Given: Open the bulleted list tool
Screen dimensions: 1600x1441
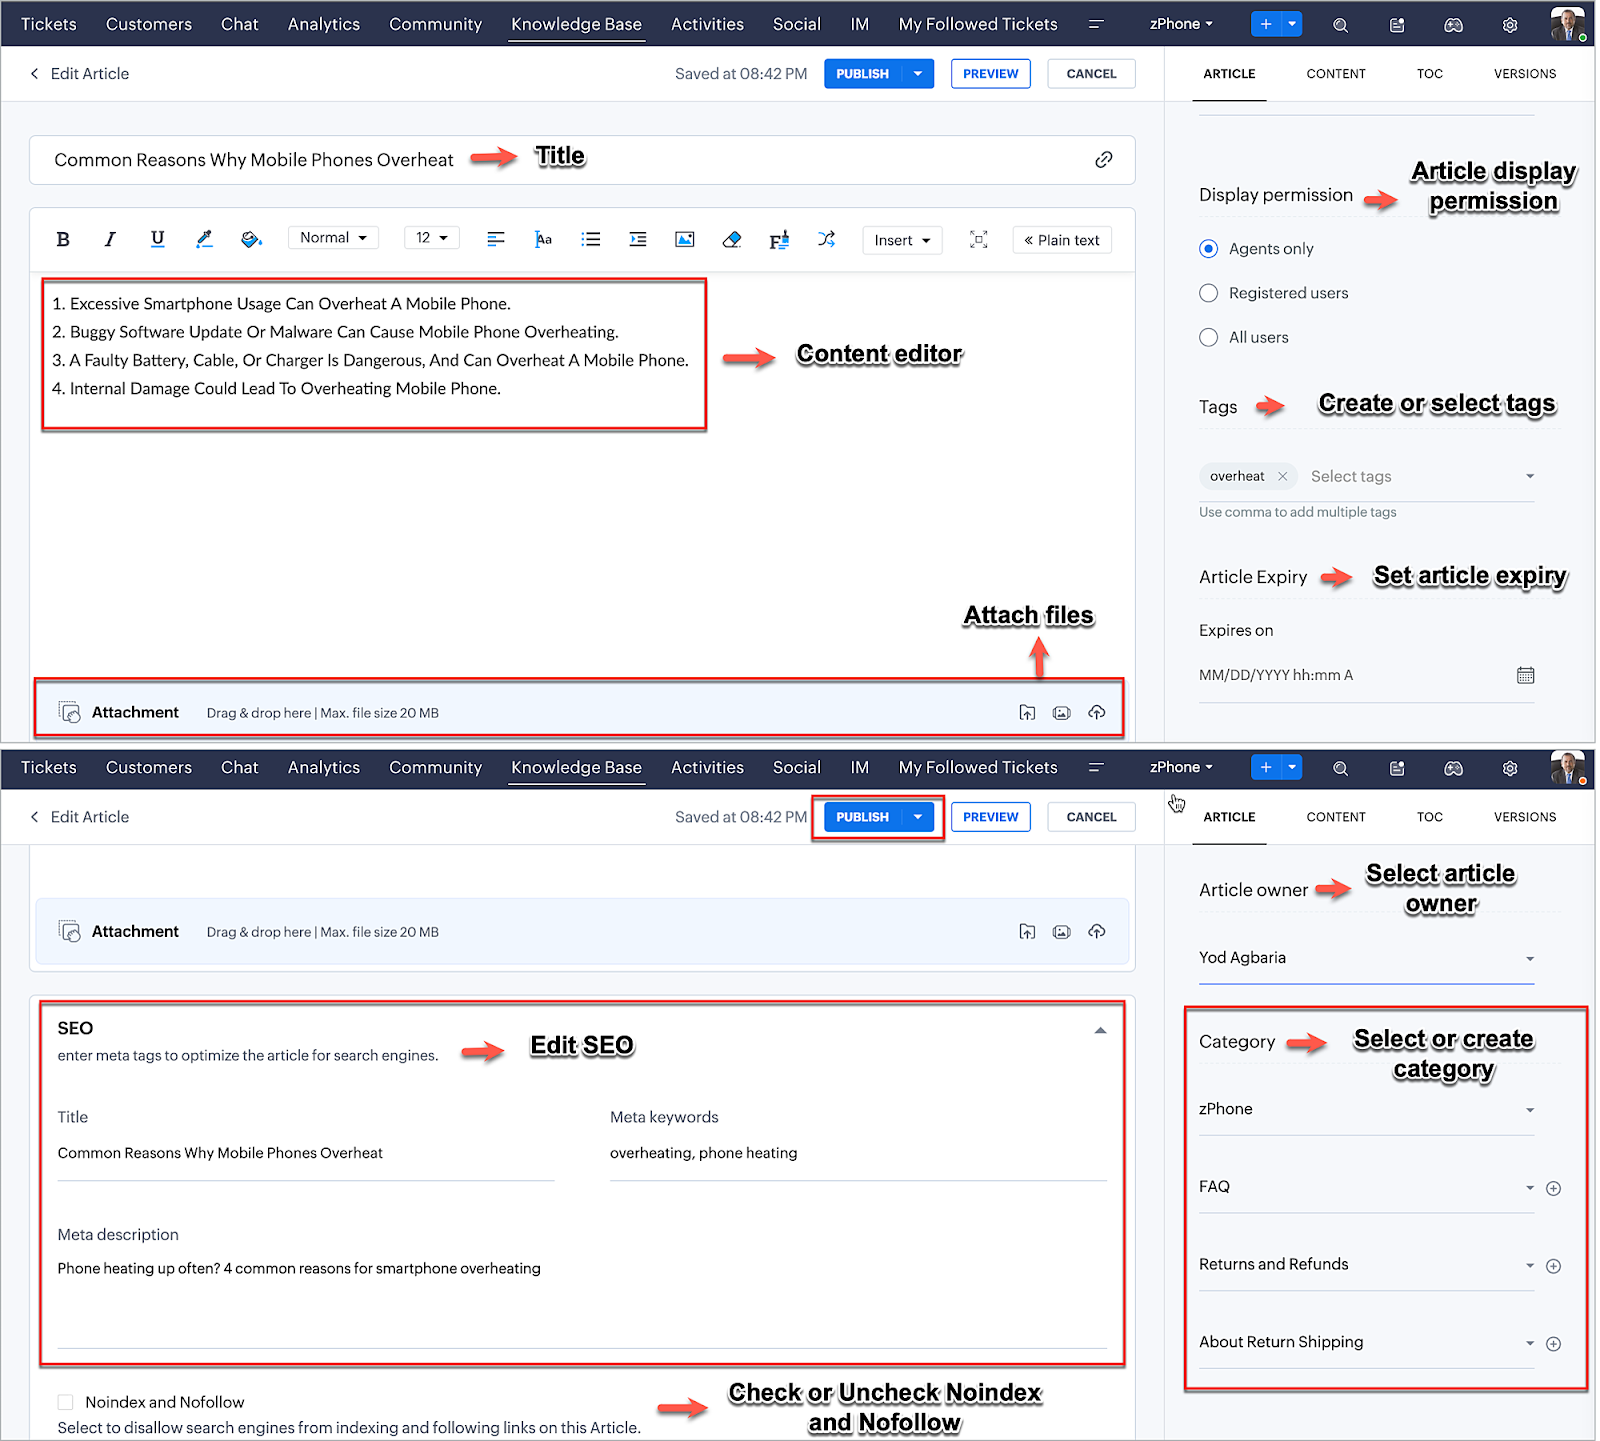Looking at the screenshot, I should [591, 239].
